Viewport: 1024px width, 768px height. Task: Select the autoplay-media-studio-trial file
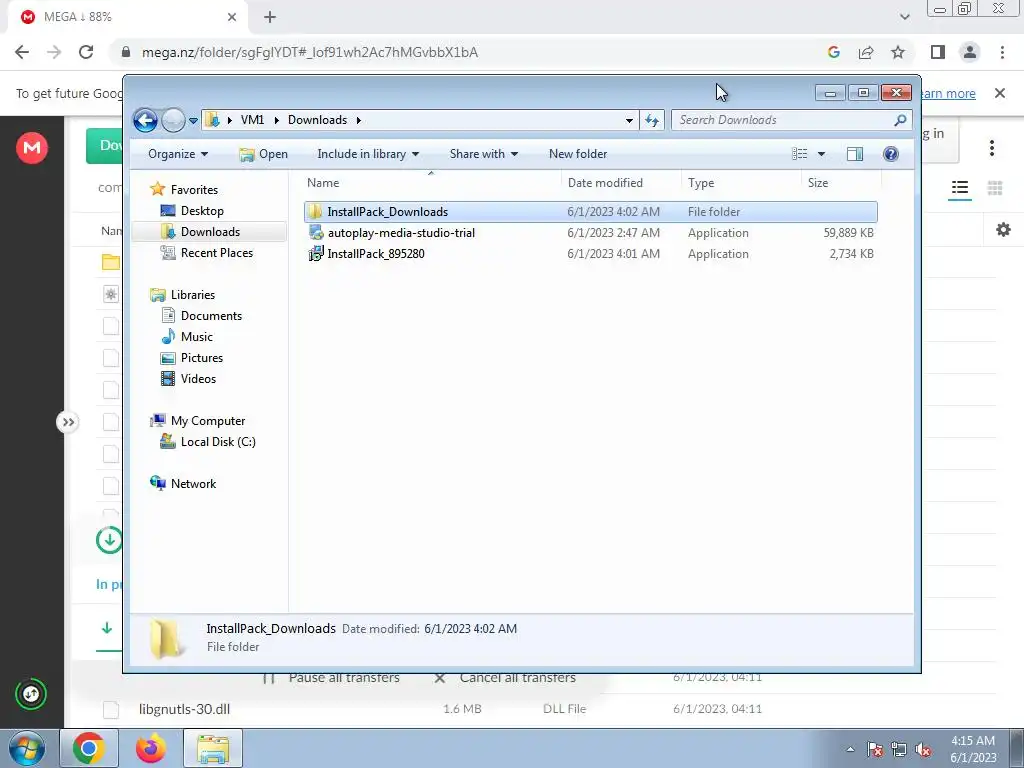(590, 233)
